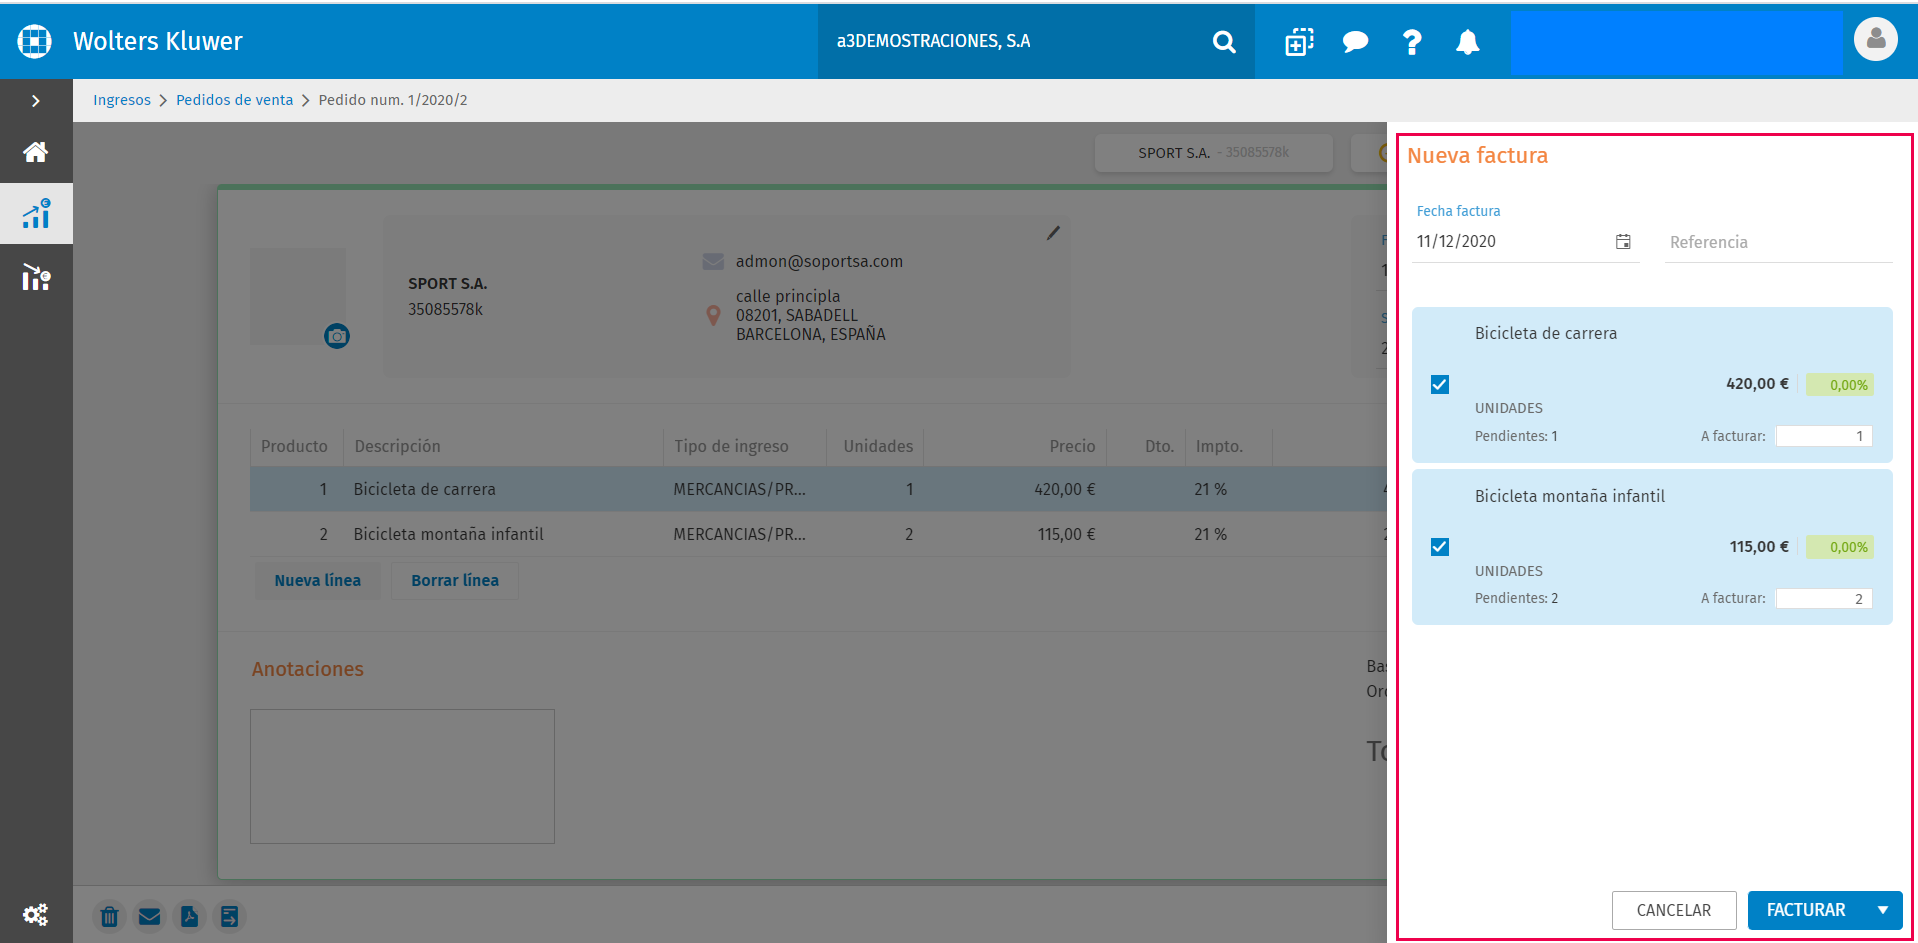This screenshot has width=1918, height=943.
Task: Expand the sidebar with the chevron
Action: [x=36, y=101]
